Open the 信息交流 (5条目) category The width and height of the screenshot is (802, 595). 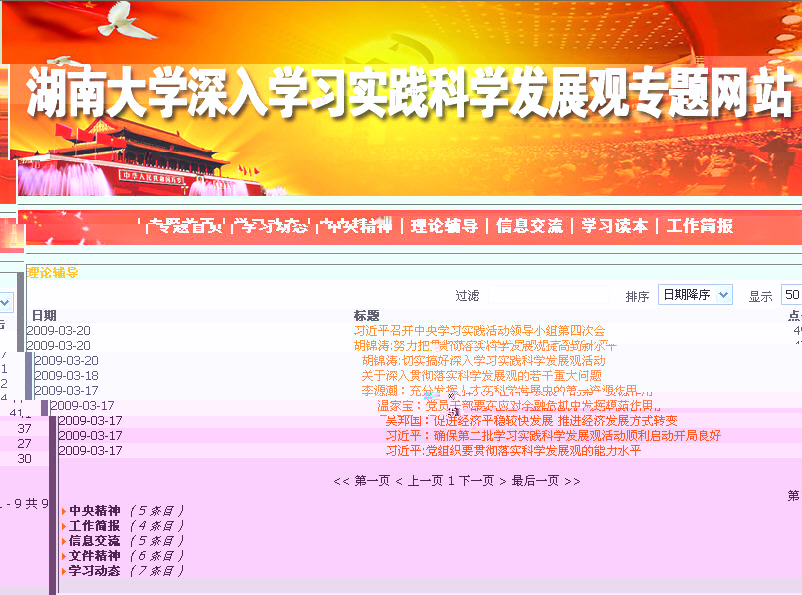click(x=95, y=541)
